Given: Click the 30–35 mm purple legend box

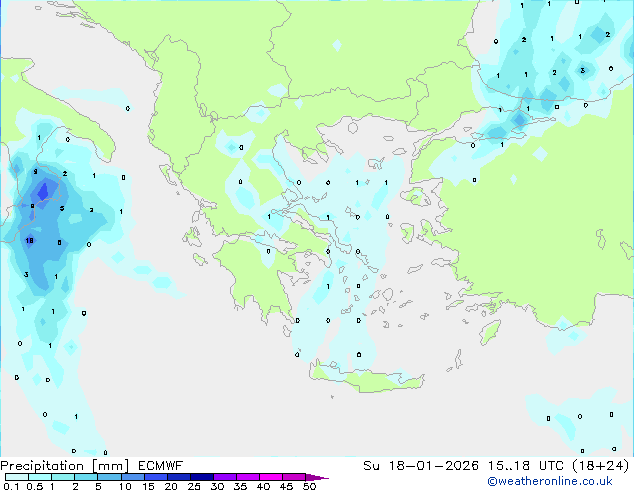Looking at the screenshot, I should pyautogui.click(x=224, y=477).
